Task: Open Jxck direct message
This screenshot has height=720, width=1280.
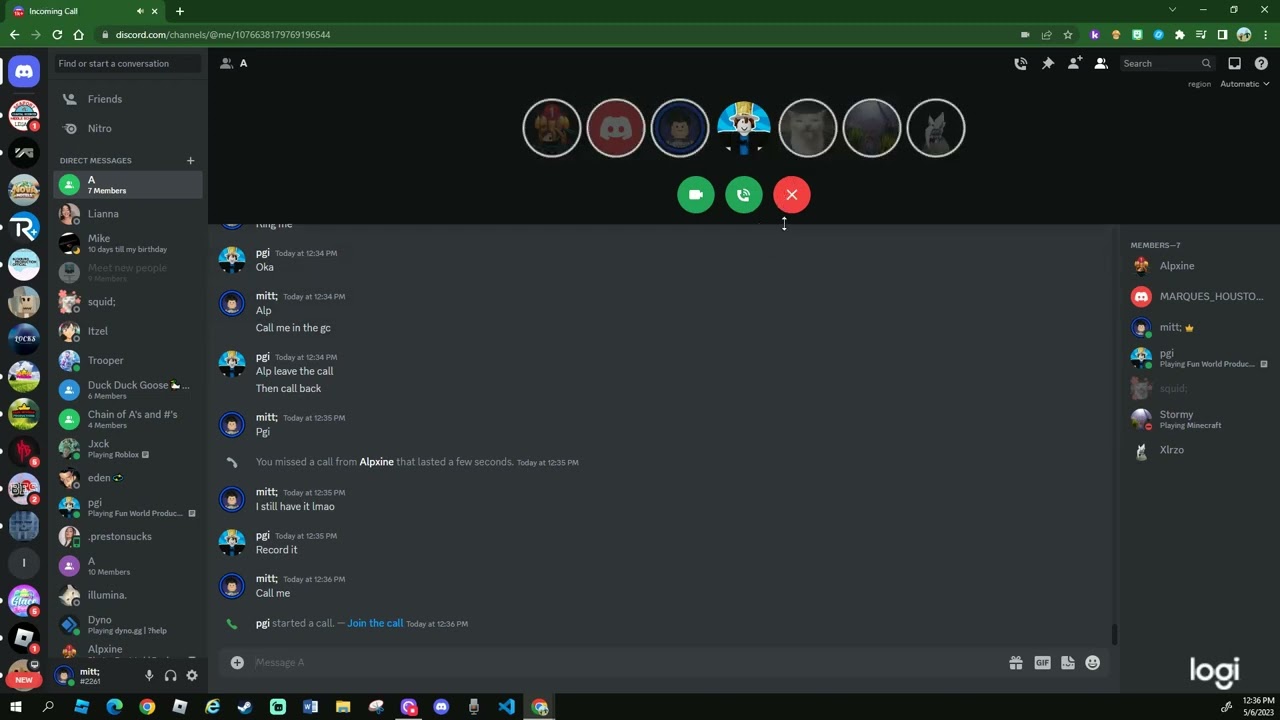Action: (x=128, y=448)
